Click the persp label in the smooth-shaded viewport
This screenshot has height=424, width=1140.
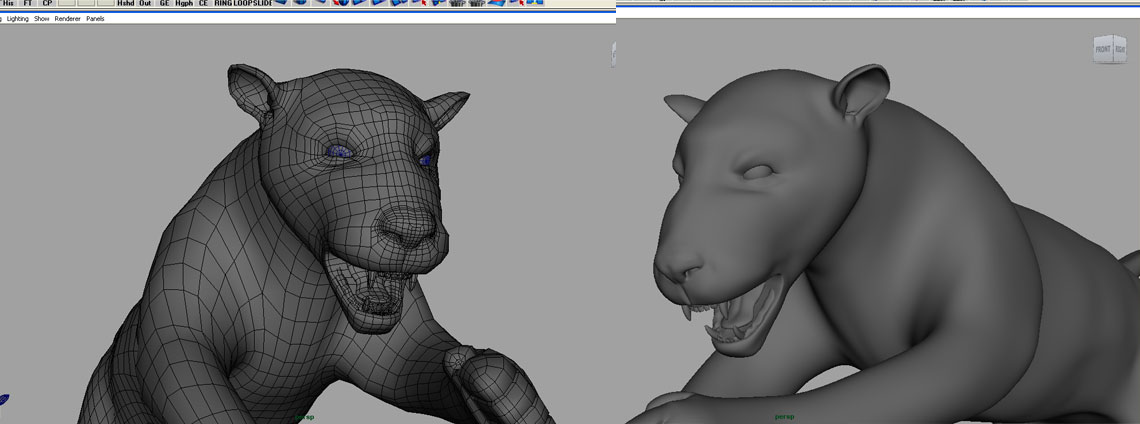pos(784,417)
